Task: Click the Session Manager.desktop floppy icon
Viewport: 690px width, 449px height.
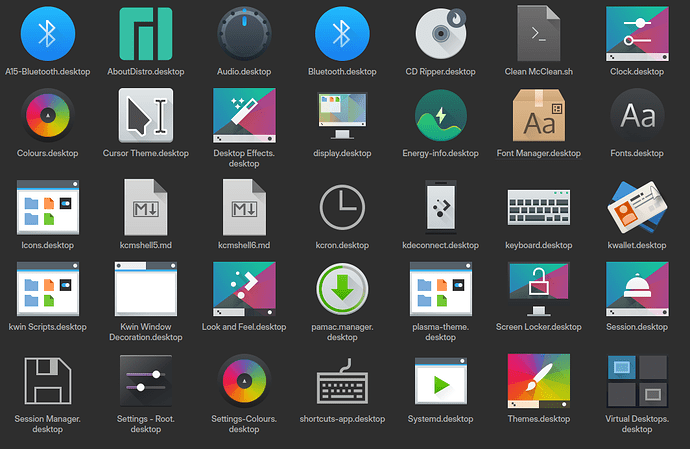Action: [48, 381]
